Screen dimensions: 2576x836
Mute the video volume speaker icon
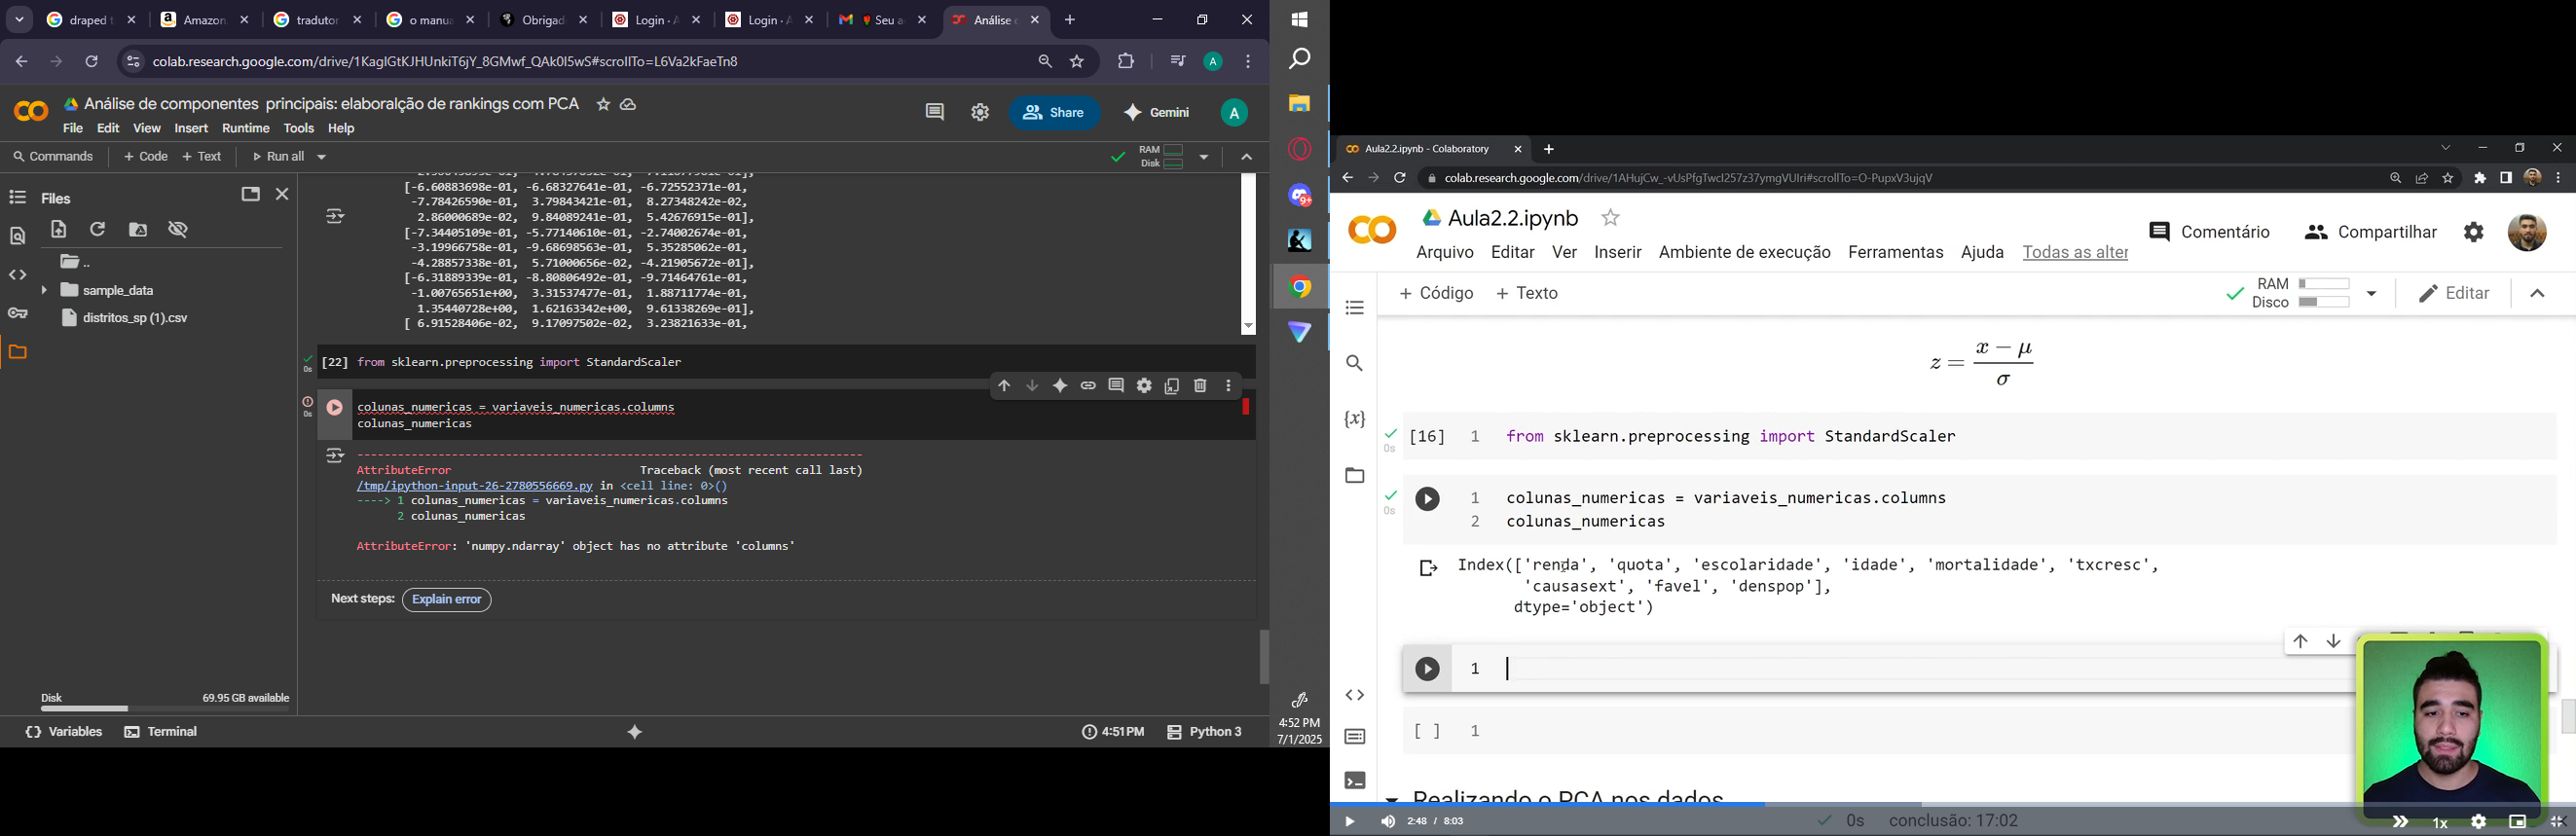[1388, 822]
